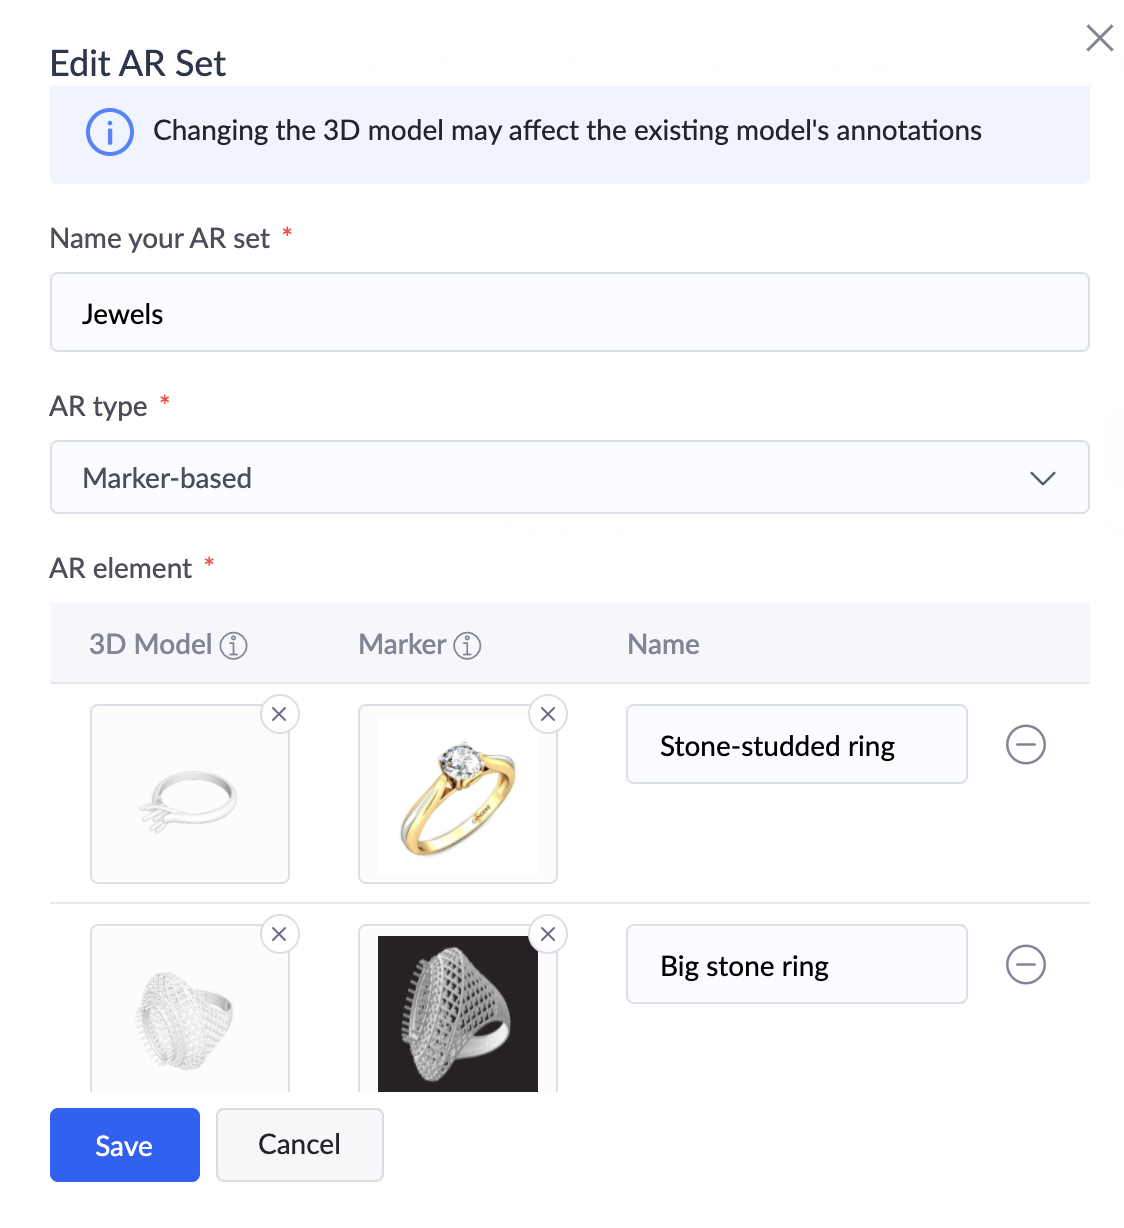
Task: Delete the Big stone ring row with minus icon
Action: point(1026,964)
